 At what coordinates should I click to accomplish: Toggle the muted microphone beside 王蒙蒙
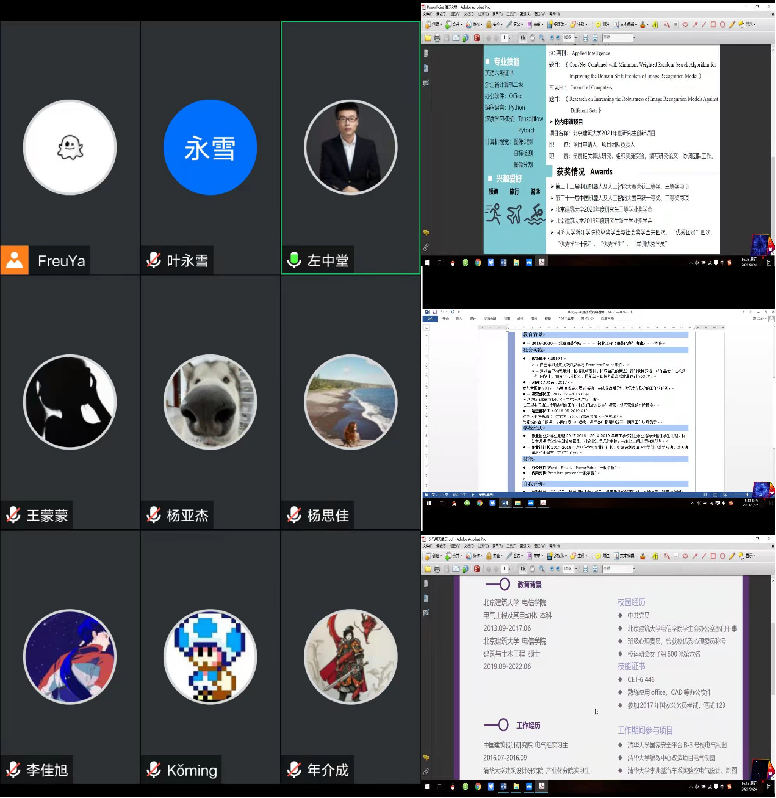13,515
